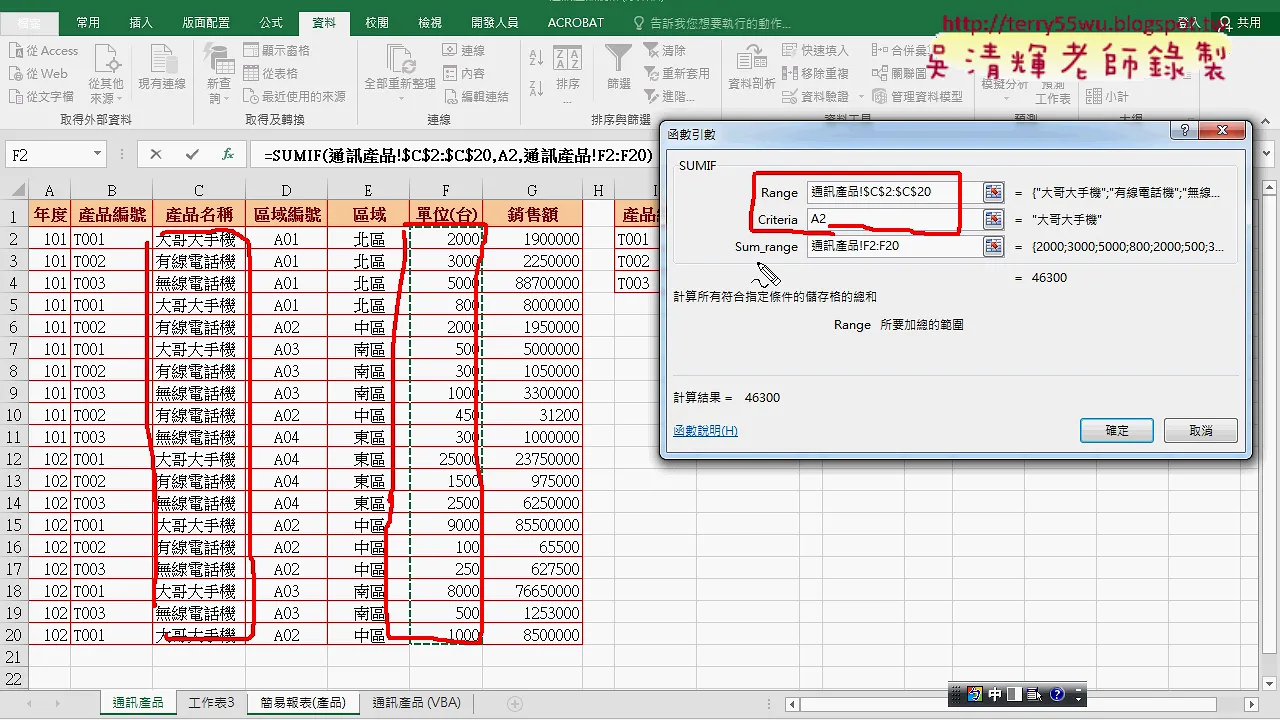Click 連線 in the connections group
Image resolution: width=1280 pixels, height=720 pixels.
(464, 51)
